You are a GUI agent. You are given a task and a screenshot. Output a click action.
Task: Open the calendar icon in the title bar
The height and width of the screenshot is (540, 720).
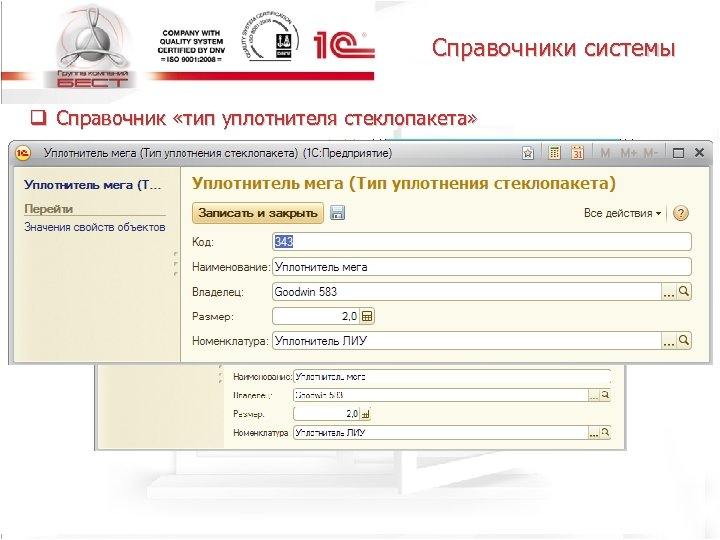578,153
